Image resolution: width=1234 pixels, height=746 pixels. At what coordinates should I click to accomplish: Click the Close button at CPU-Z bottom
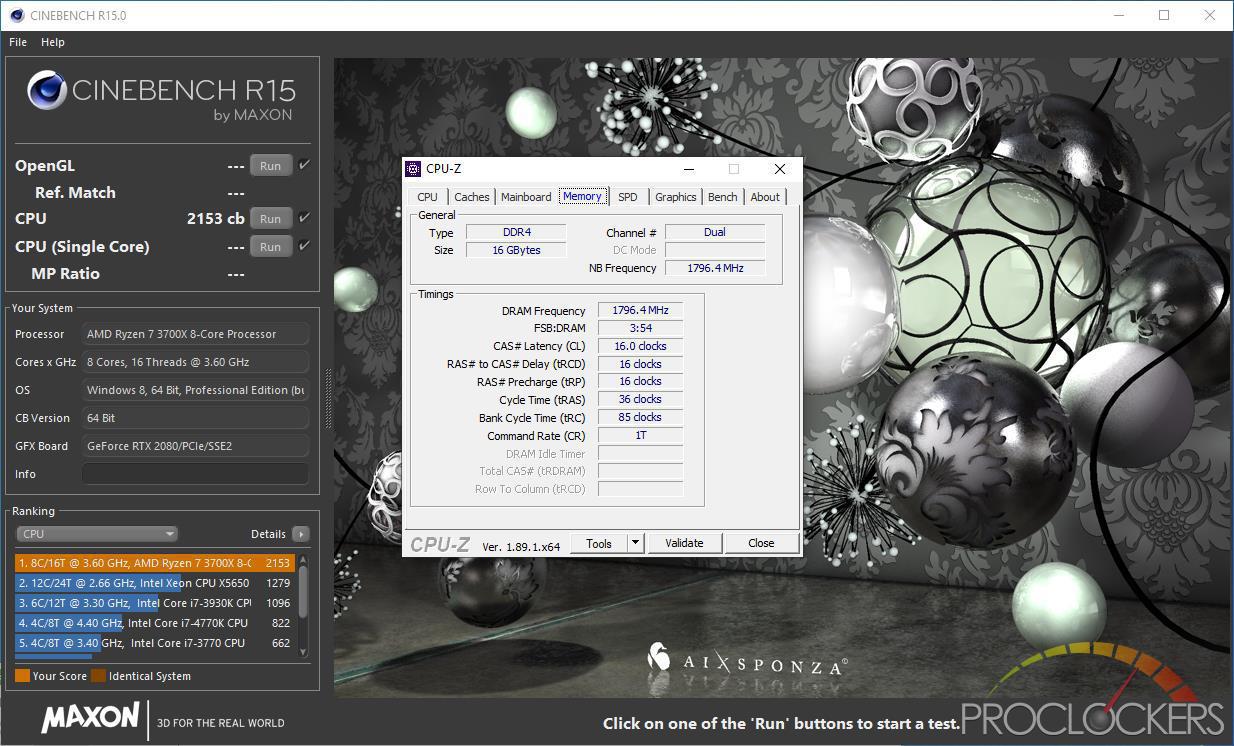(x=761, y=543)
